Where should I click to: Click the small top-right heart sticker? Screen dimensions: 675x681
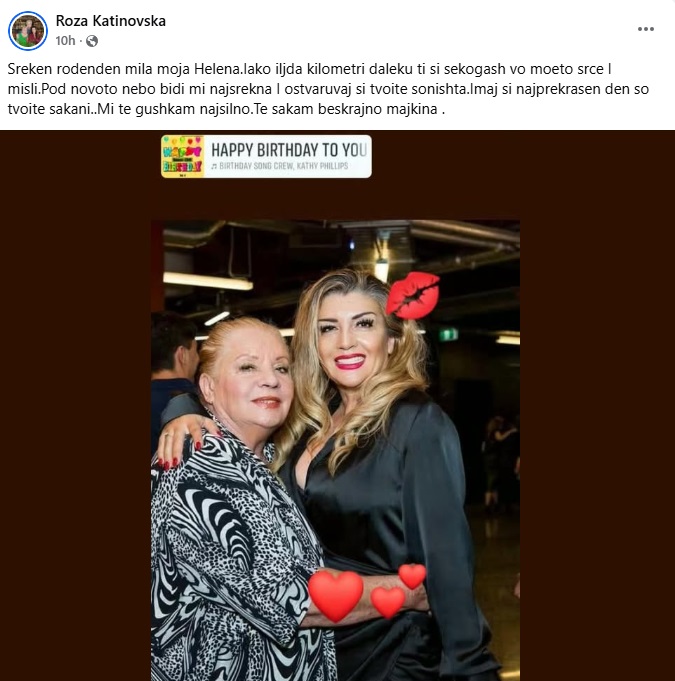click(x=412, y=576)
